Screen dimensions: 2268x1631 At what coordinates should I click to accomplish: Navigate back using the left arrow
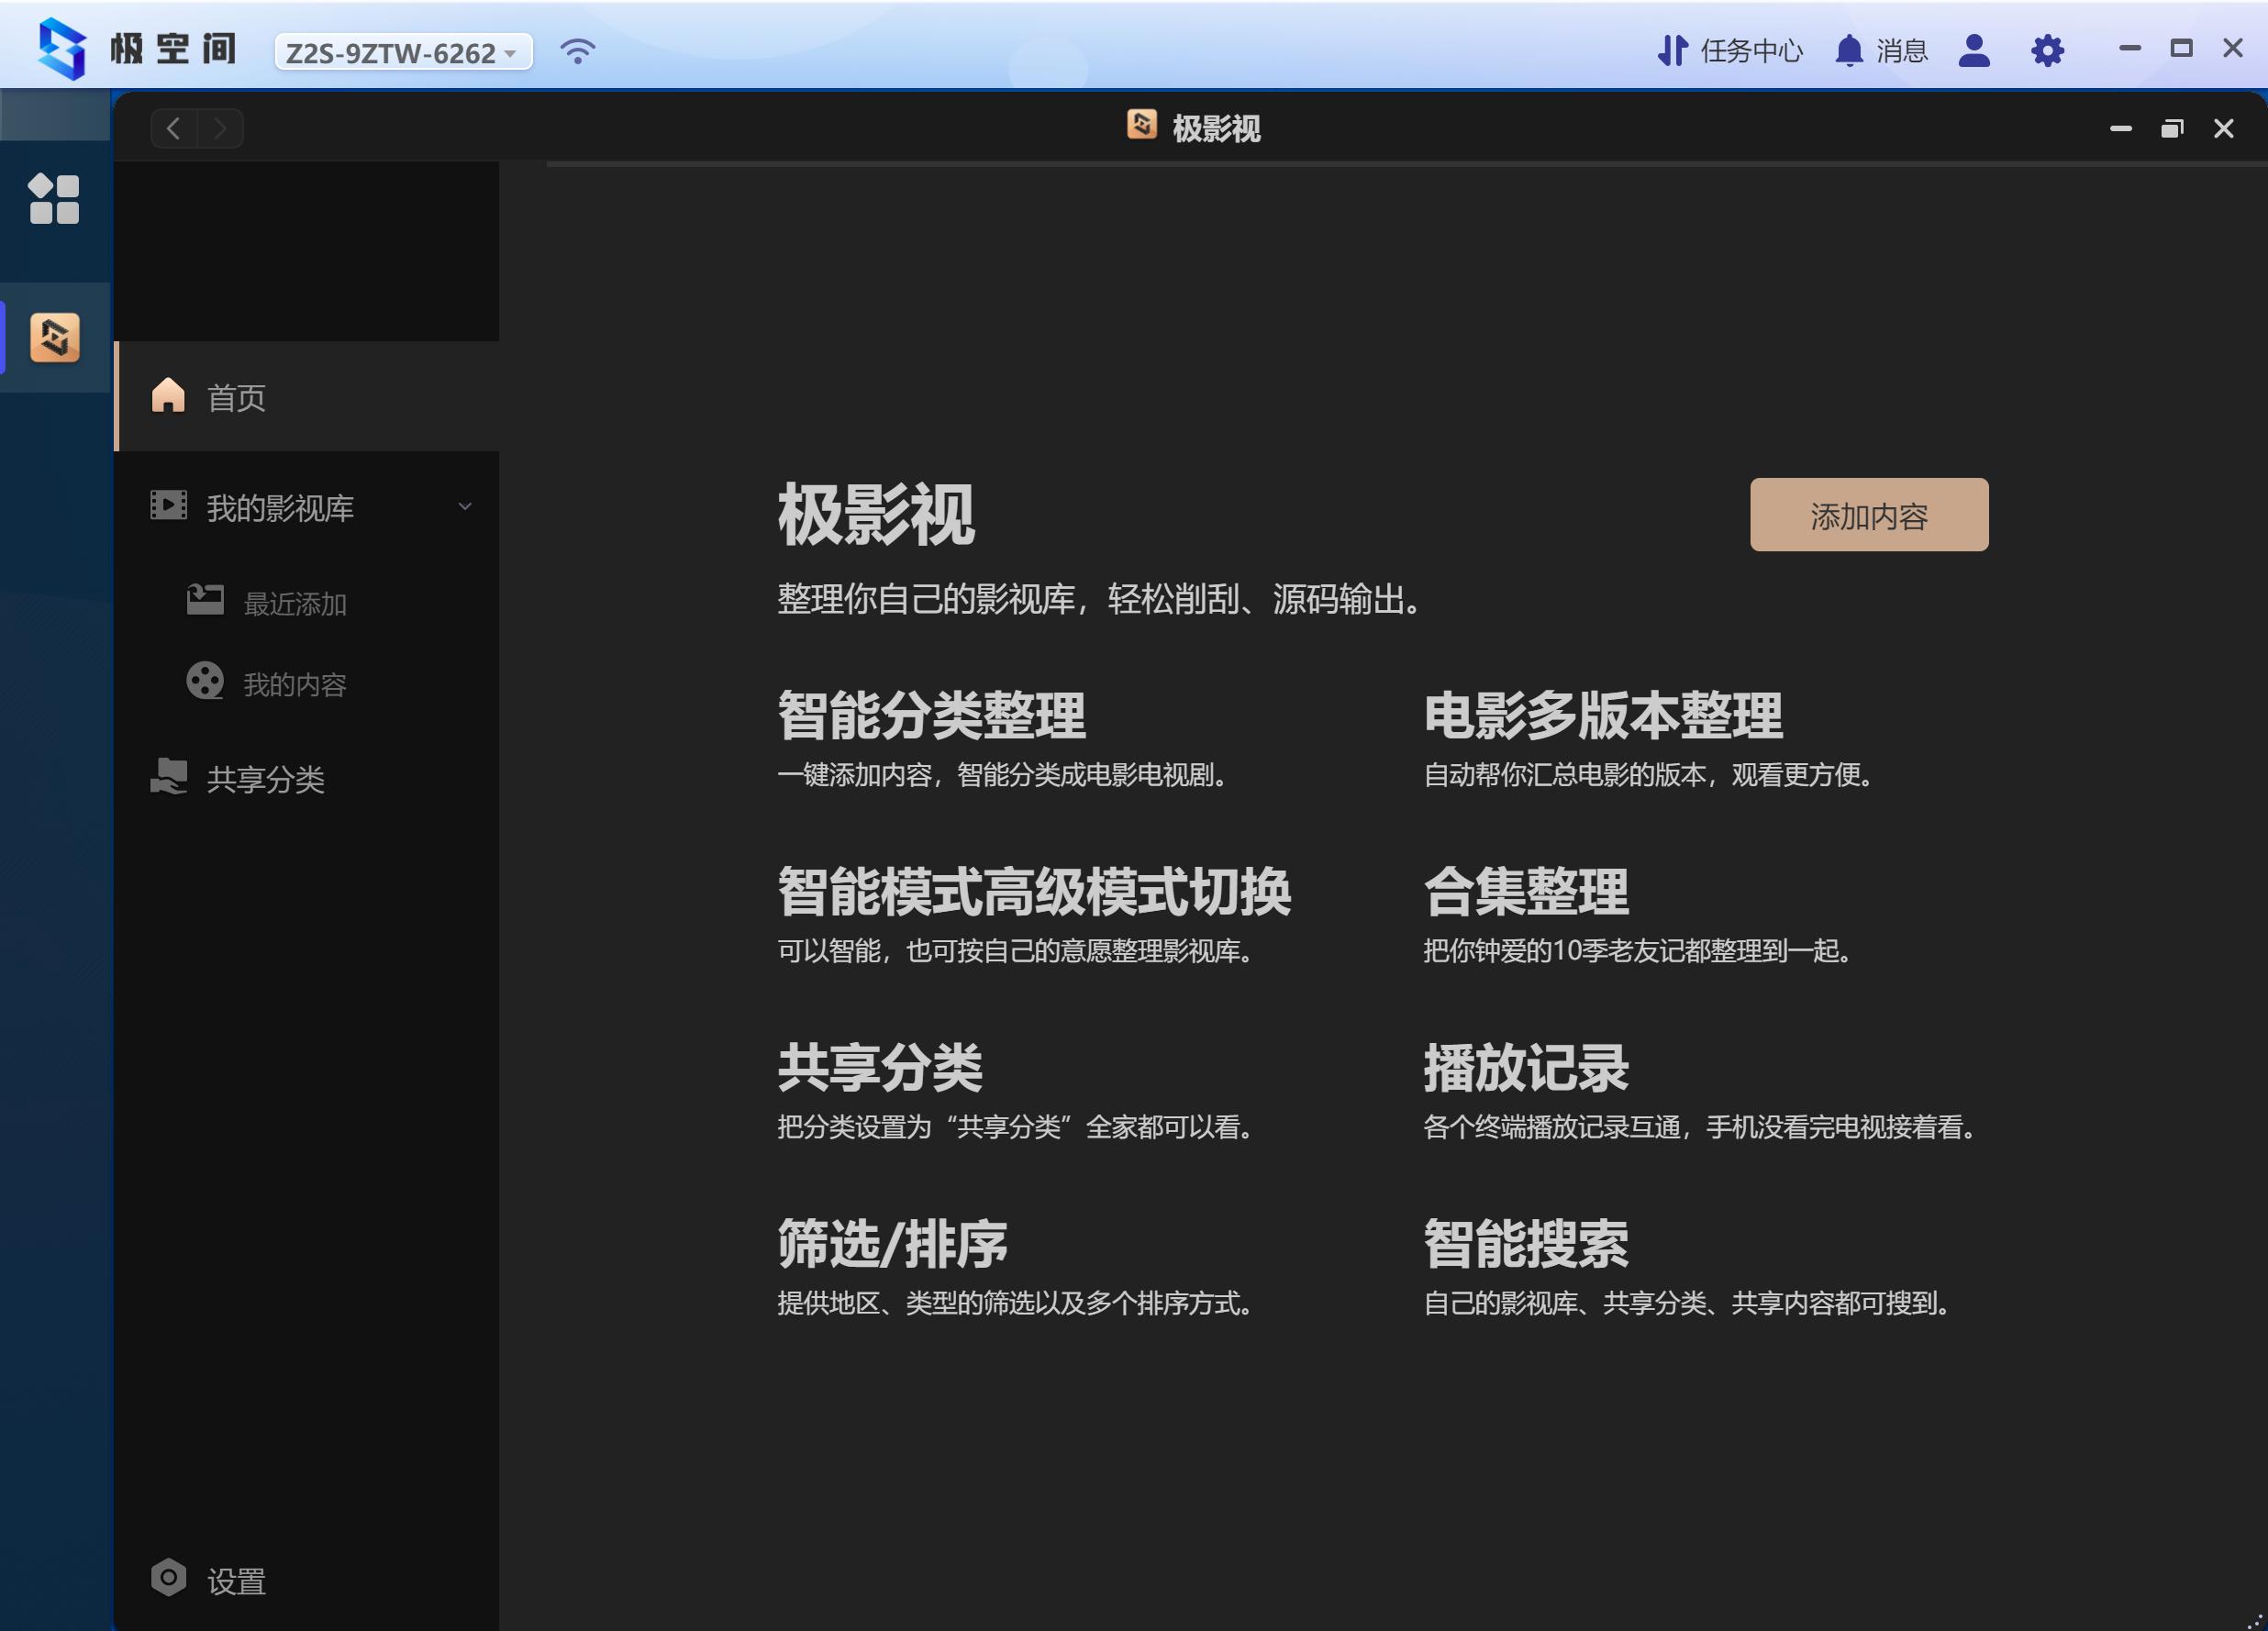(x=174, y=128)
